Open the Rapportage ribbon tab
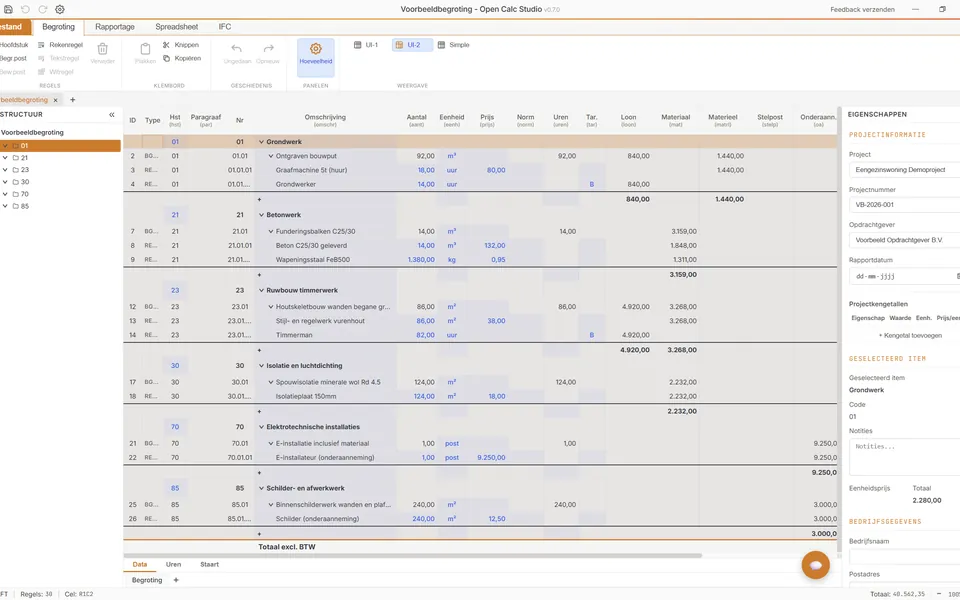The height and width of the screenshot is (600, 960). pos(114,27)
